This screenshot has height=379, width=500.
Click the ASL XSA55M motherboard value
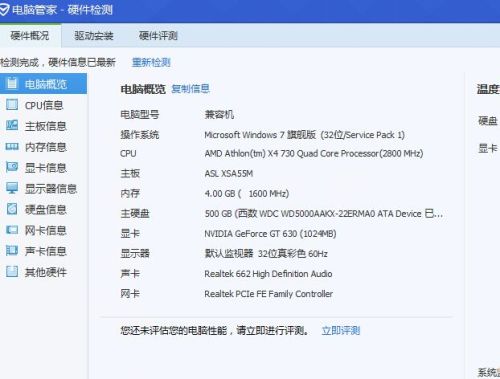(x=229, y=173)
